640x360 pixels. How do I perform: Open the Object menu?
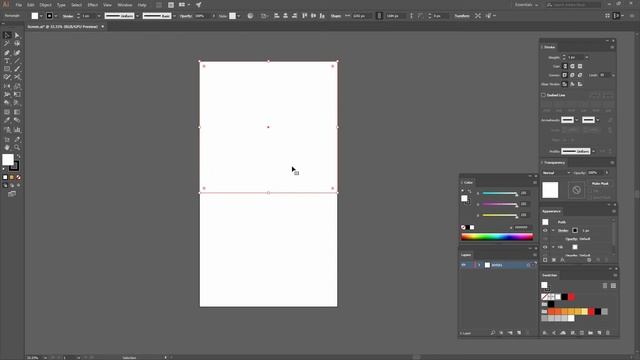coord(45,5)
